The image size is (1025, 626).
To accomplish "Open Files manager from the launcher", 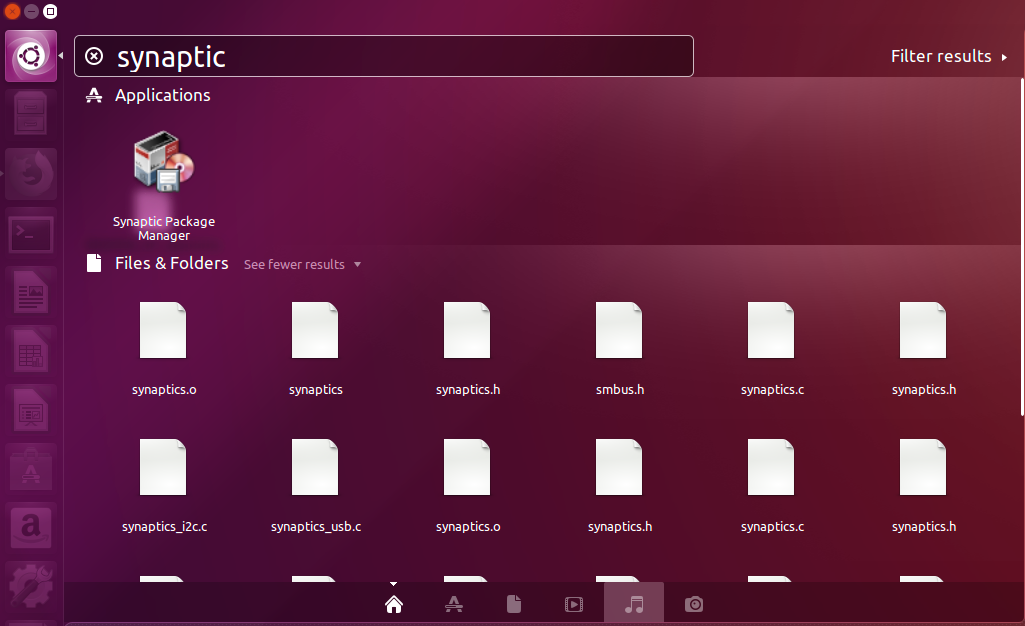I will point(31,115).
